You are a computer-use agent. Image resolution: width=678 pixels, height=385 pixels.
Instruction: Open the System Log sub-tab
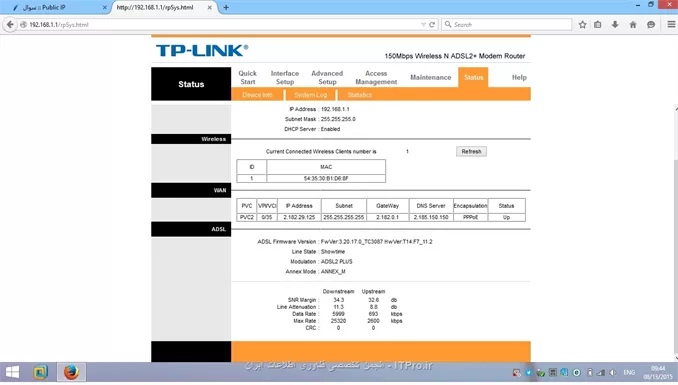coord(310,95)
